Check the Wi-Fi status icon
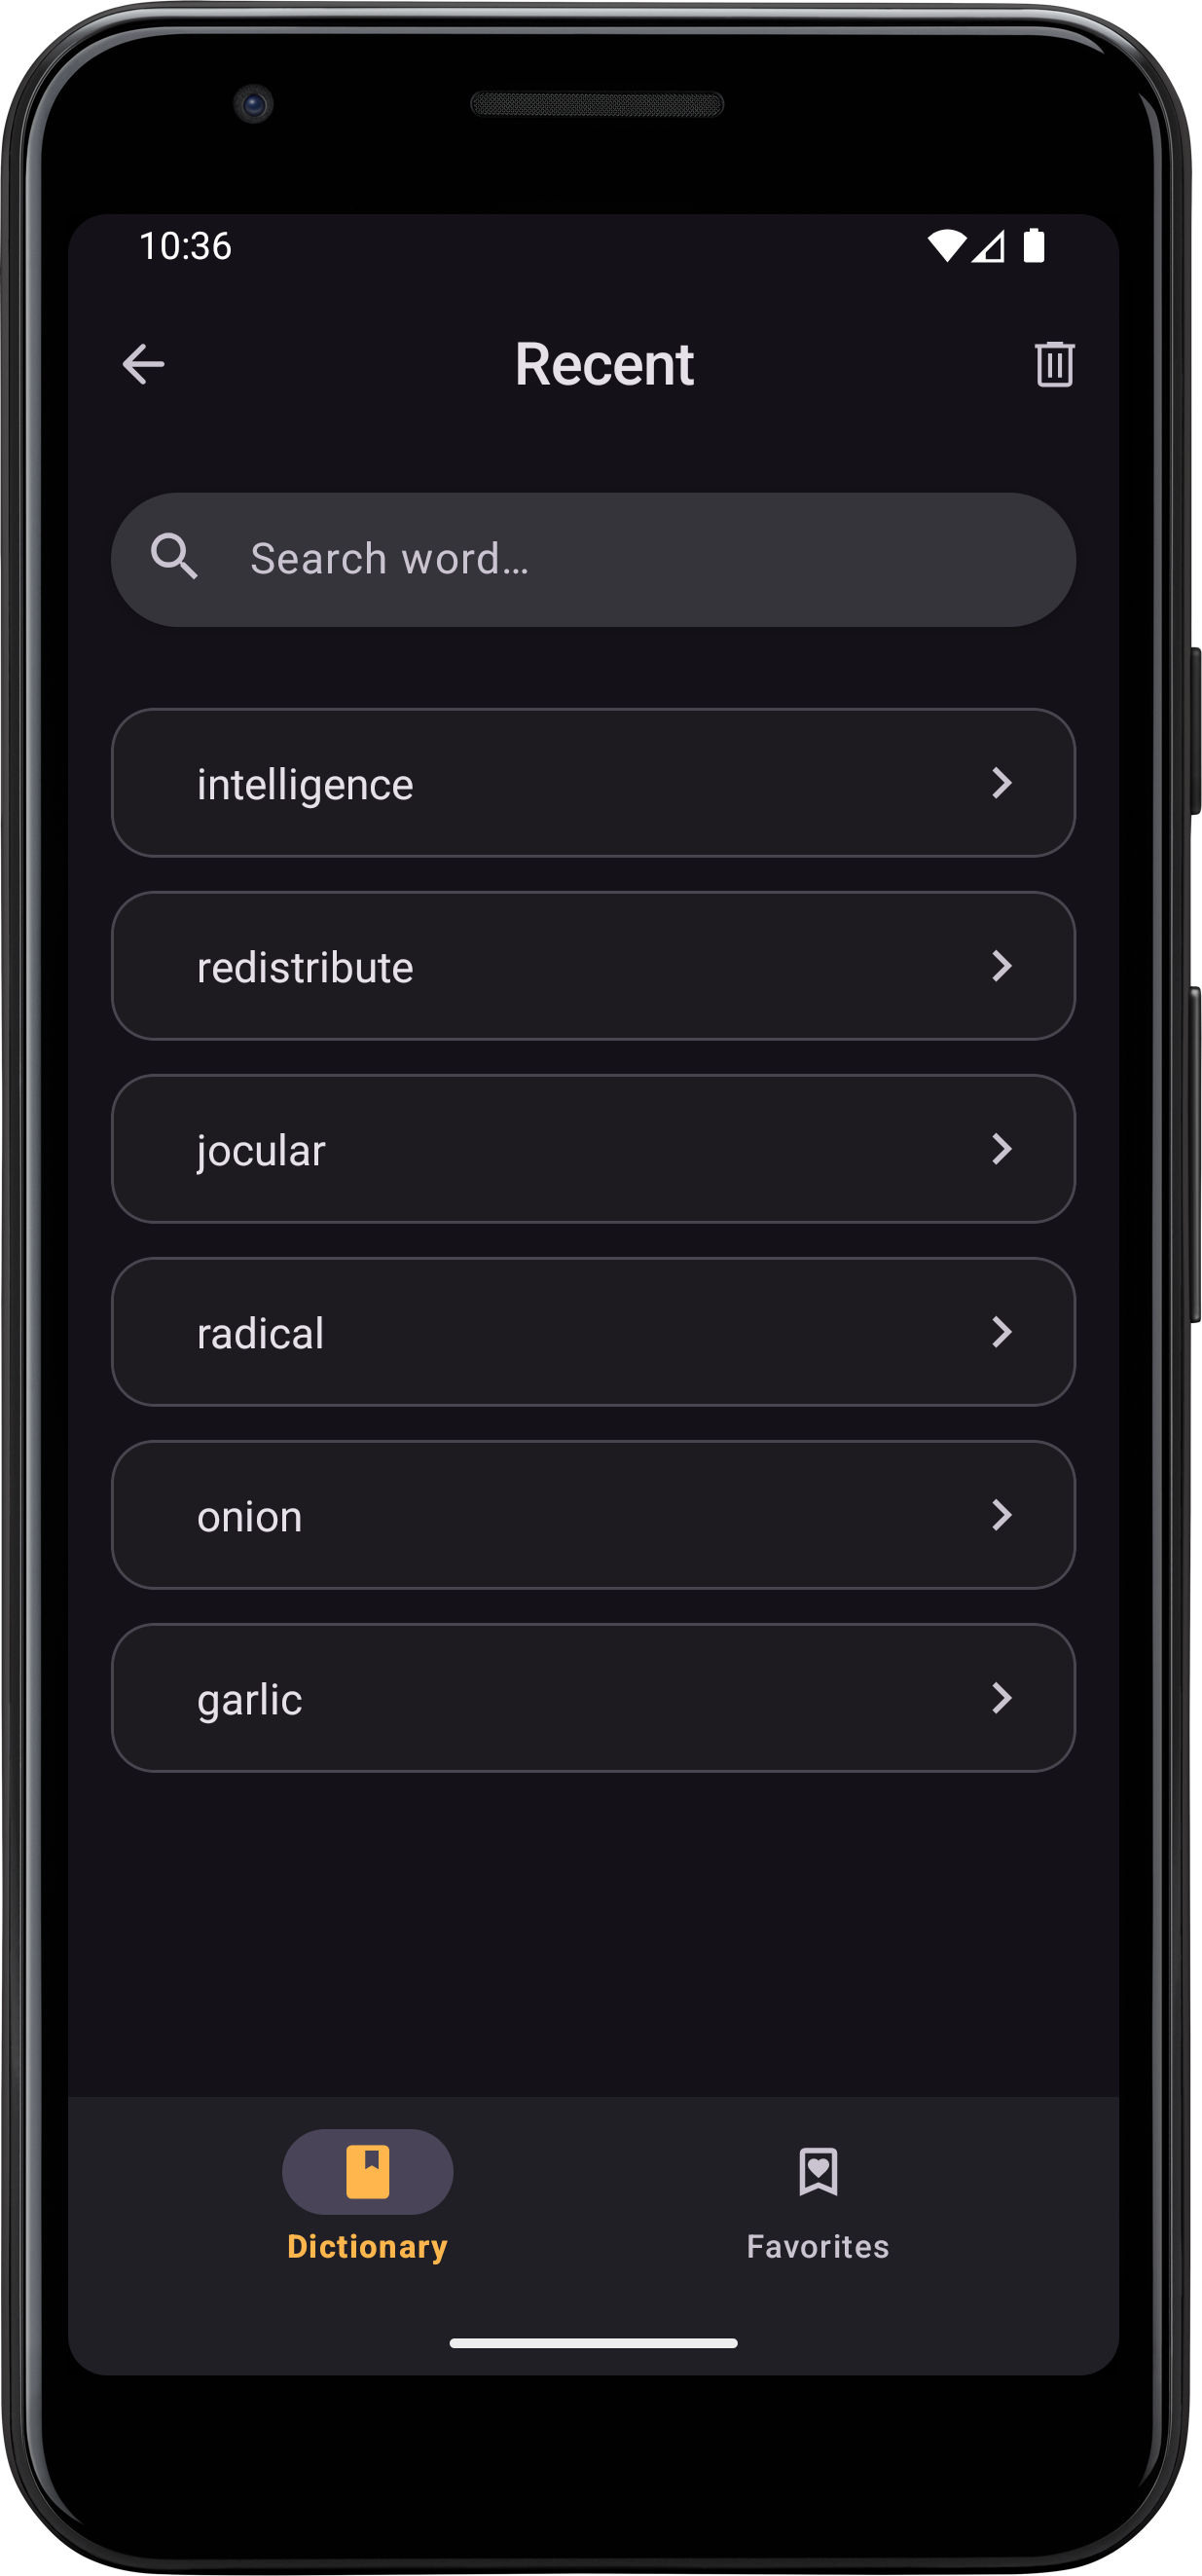 (x=946, y=246)
